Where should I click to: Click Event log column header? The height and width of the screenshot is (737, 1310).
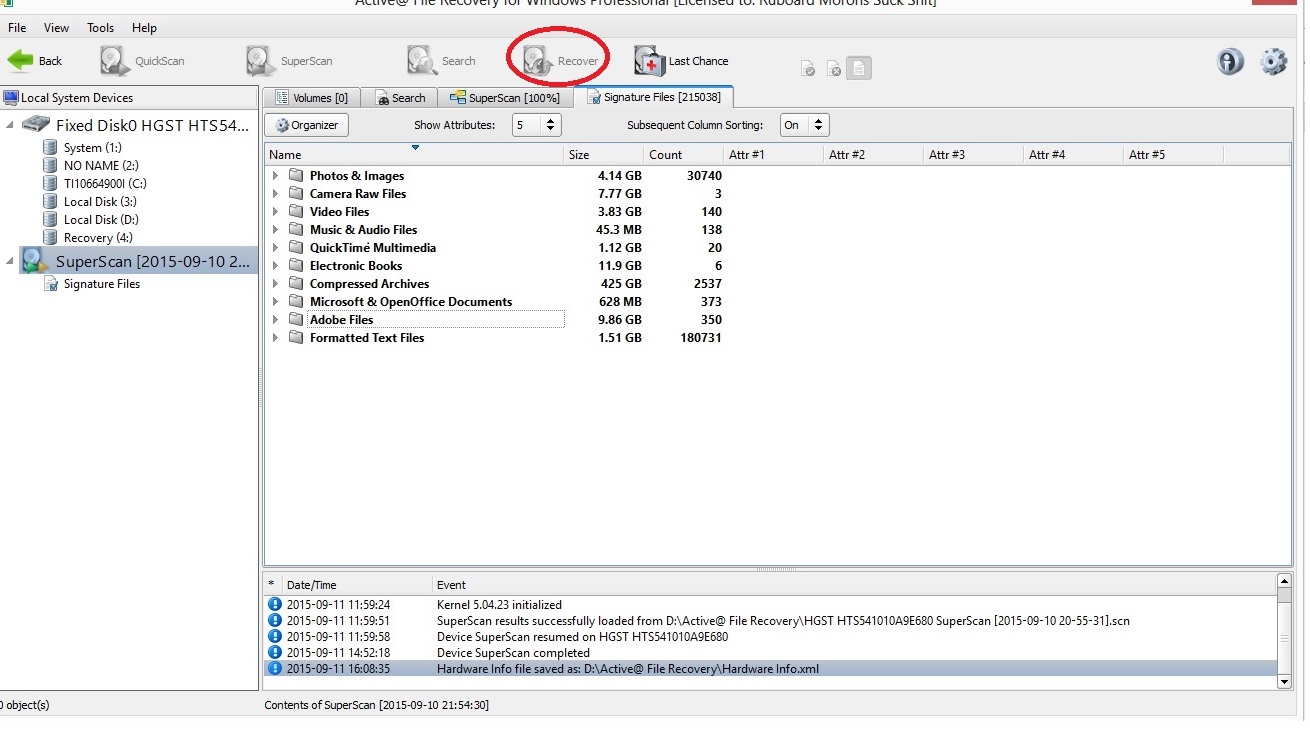pyautogui.click(x=854, y=585)
